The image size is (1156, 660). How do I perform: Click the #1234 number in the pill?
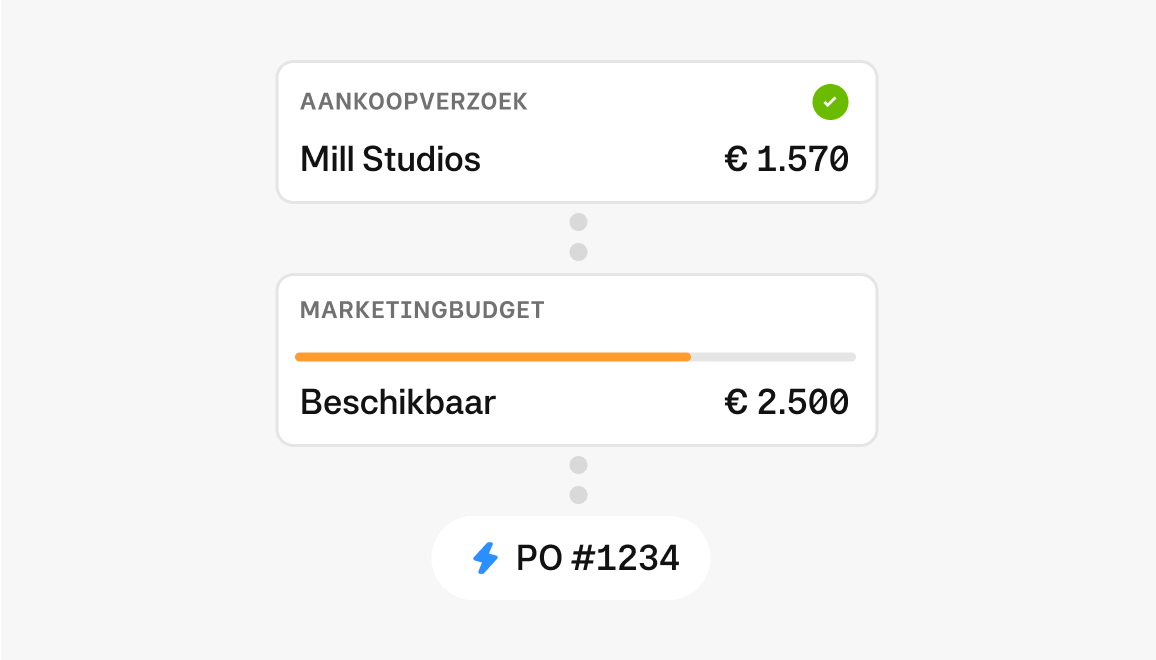coord(625,558)
